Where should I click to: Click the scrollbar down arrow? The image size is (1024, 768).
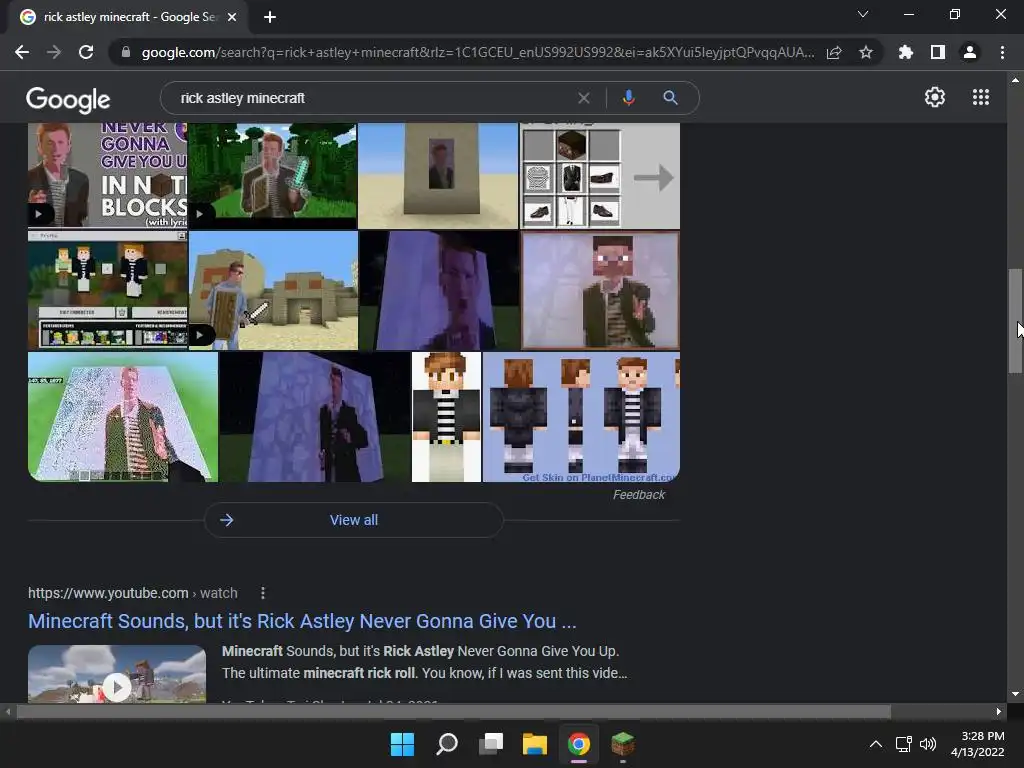pos(1015,694)
